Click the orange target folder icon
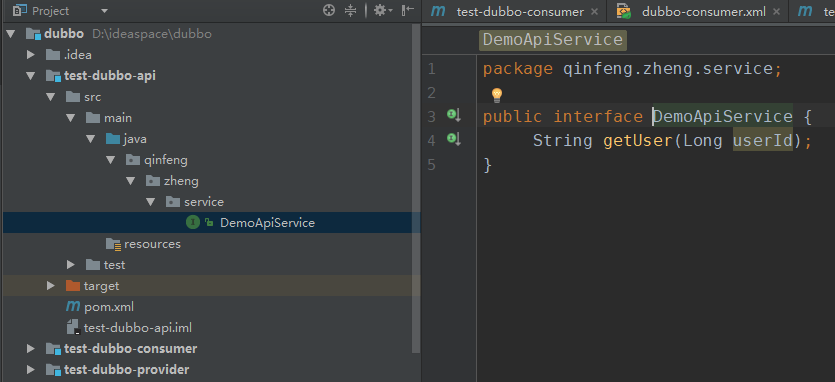The height and width of the screenshot is (382, 835). pos(72,286)
